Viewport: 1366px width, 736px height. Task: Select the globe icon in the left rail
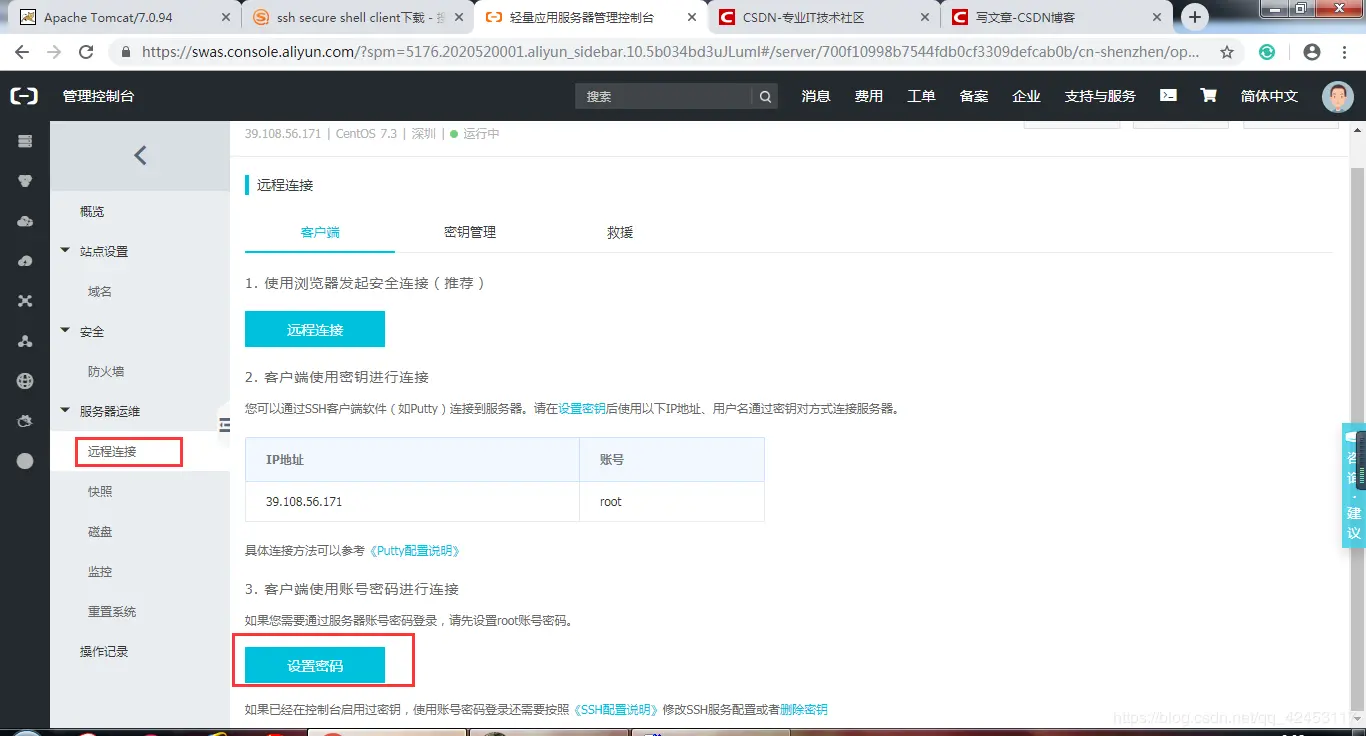click(x=24, y=381)
